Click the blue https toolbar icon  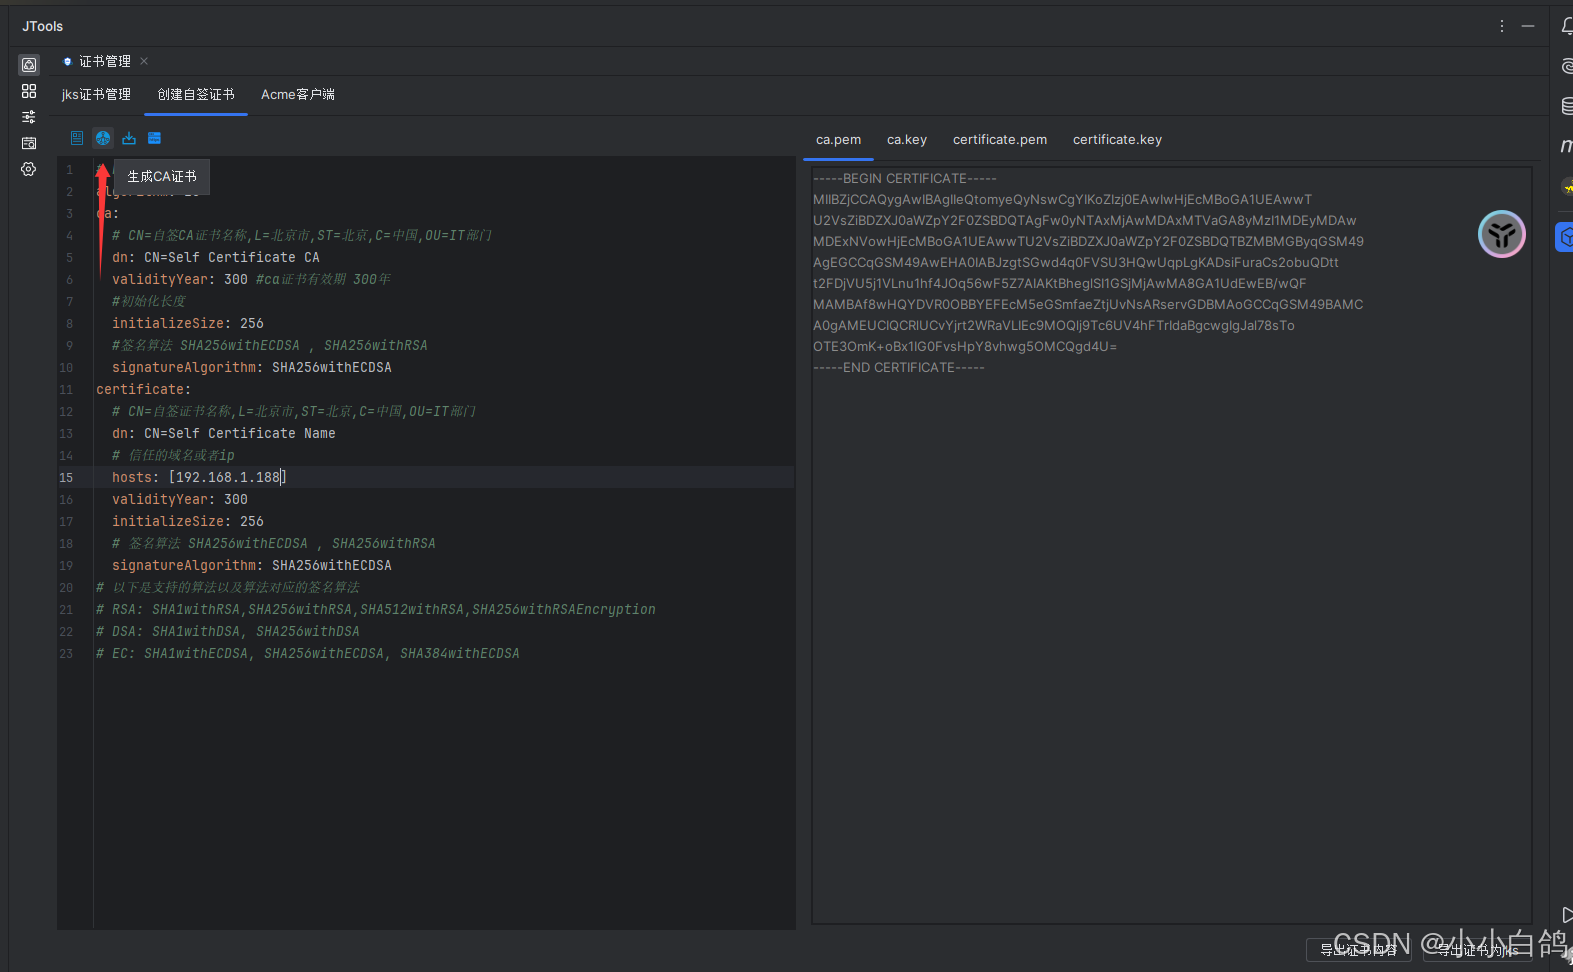pos(154,138)
